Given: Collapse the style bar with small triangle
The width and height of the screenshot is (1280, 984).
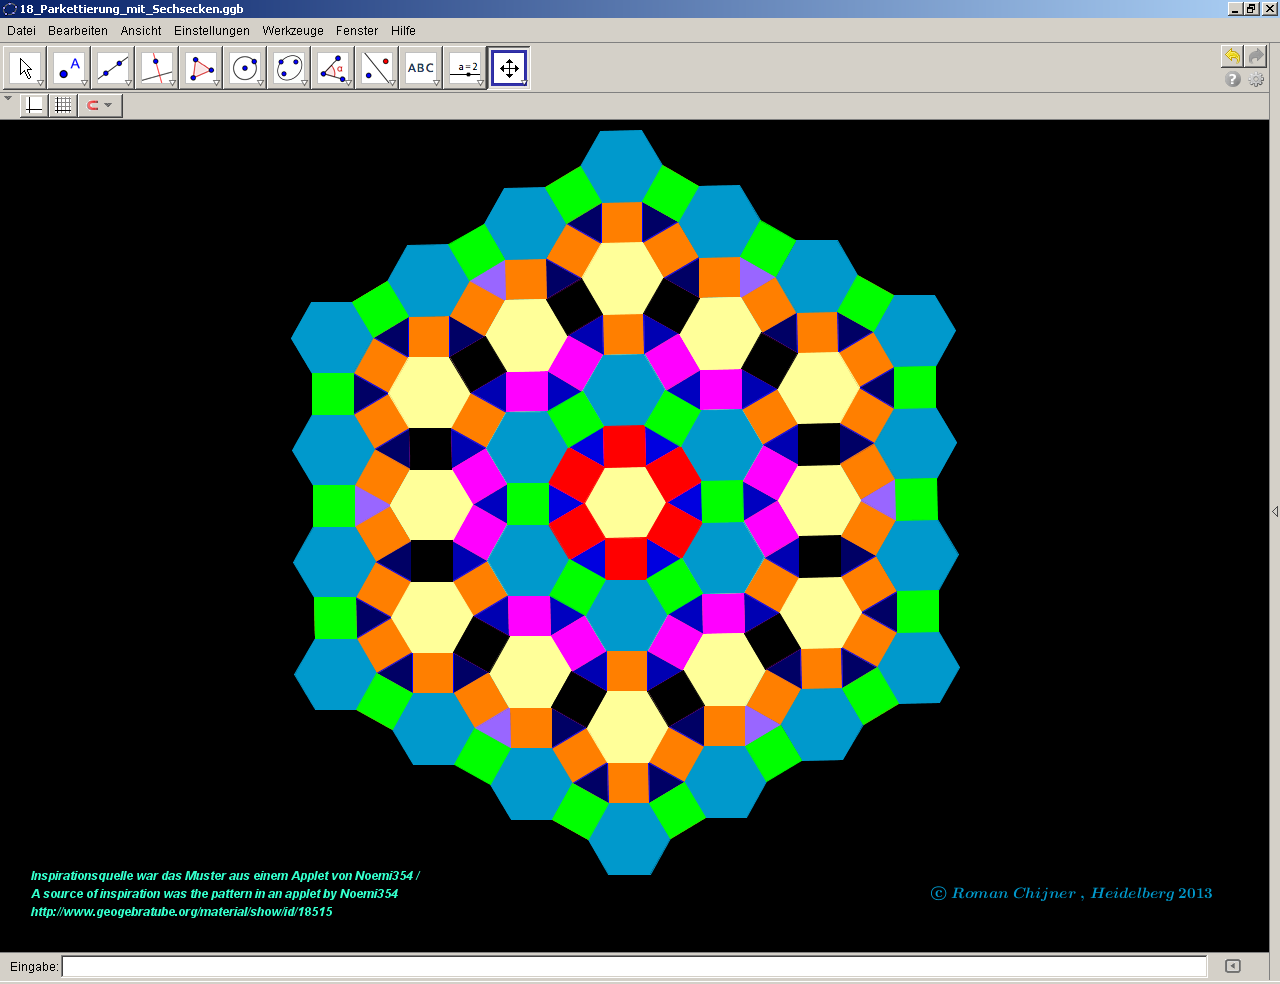Looking at the screenshot, I should point(8,99).
